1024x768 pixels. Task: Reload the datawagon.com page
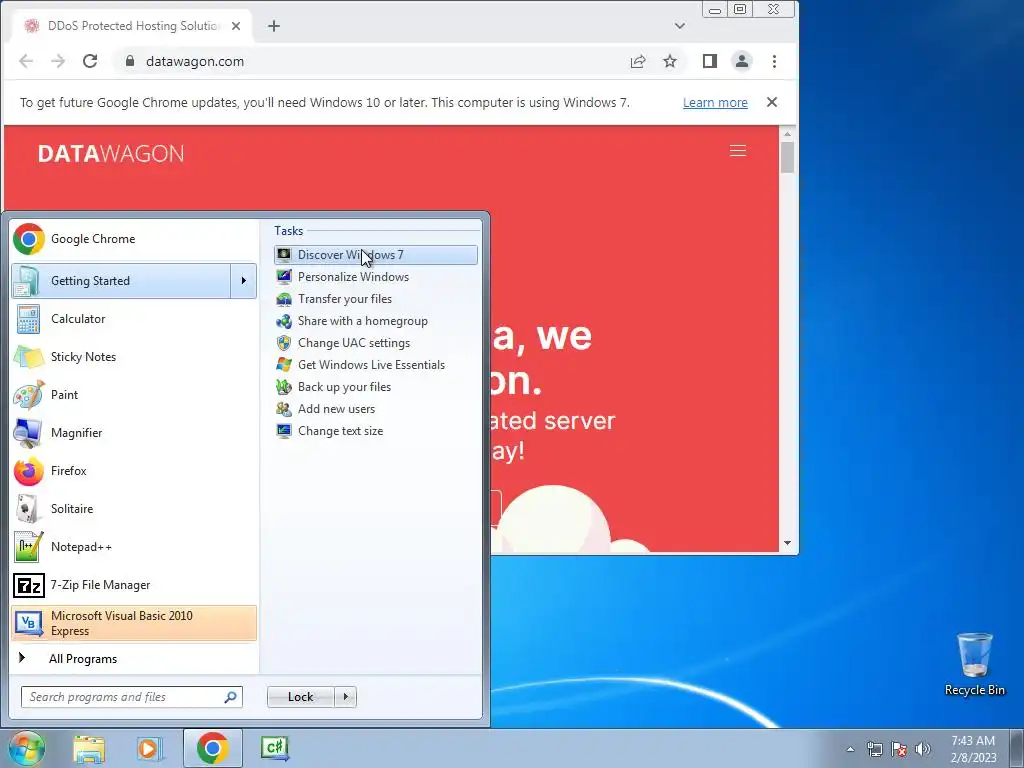(x=90, y=61)
